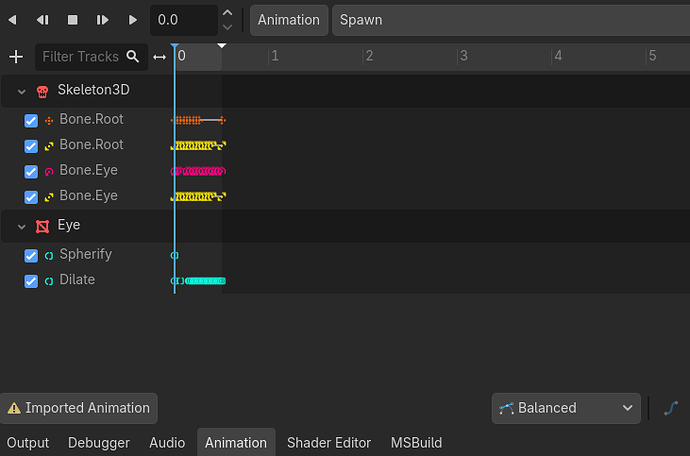The height and width of the screenshot is (456, 690).
Task: Click the blend shape icon for Spherify
Action: tap(49, 256)
